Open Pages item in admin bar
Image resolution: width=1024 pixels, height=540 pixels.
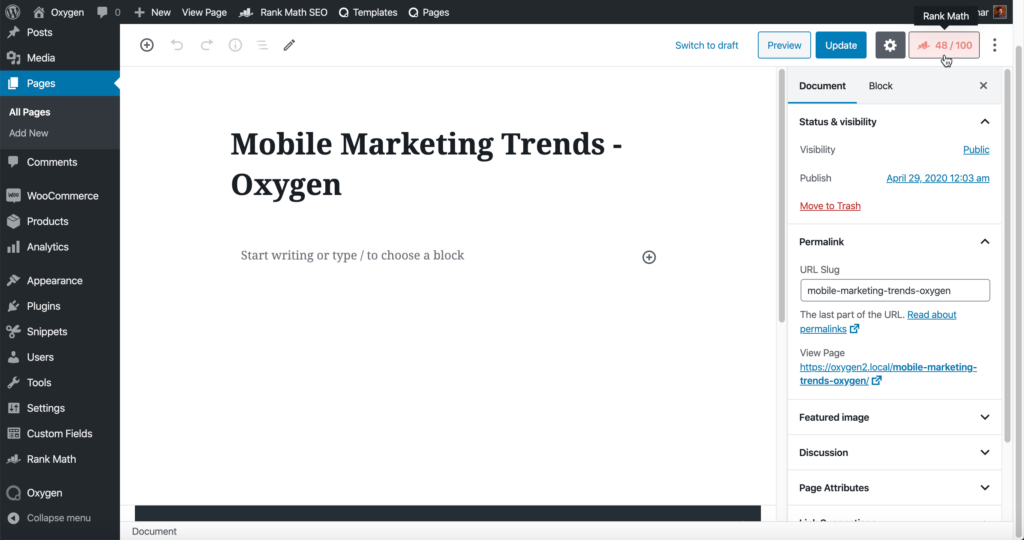(428, 12)
